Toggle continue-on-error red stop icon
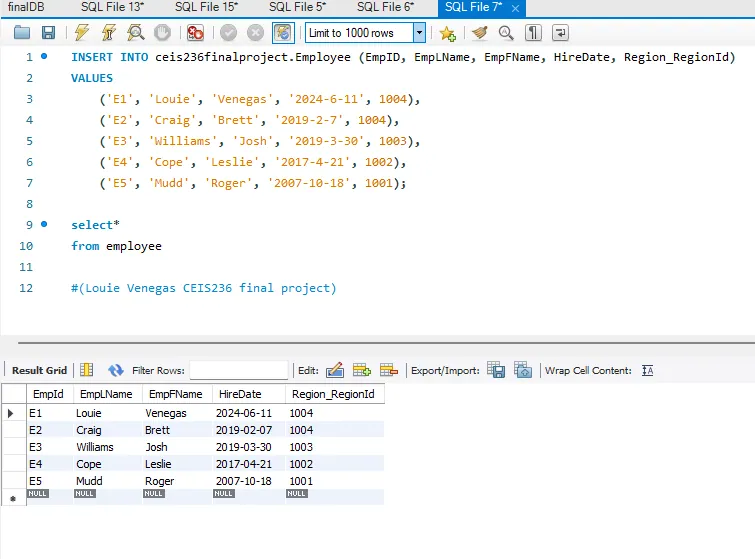The width and height of the screenshot is (755, 559). pos(195,33)
